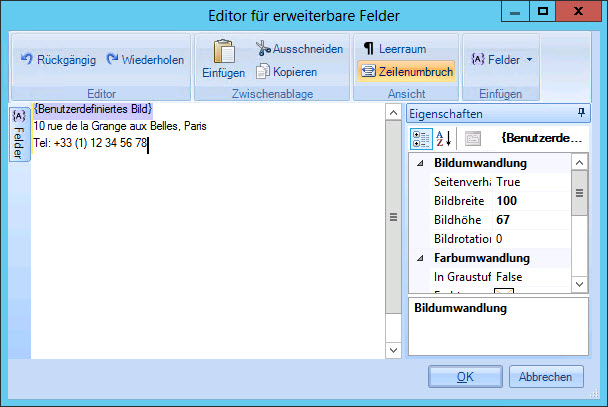Cut selection with Ausschneiden
608x407 pixels.
point(299,48)
